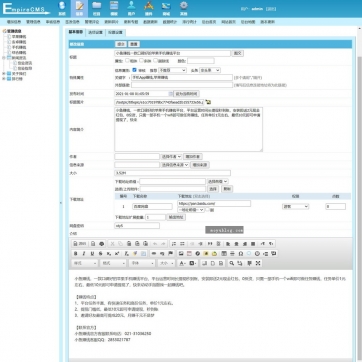Click the [退出] logout link
The height and width of the screenshot is (362, 362).
271,9
